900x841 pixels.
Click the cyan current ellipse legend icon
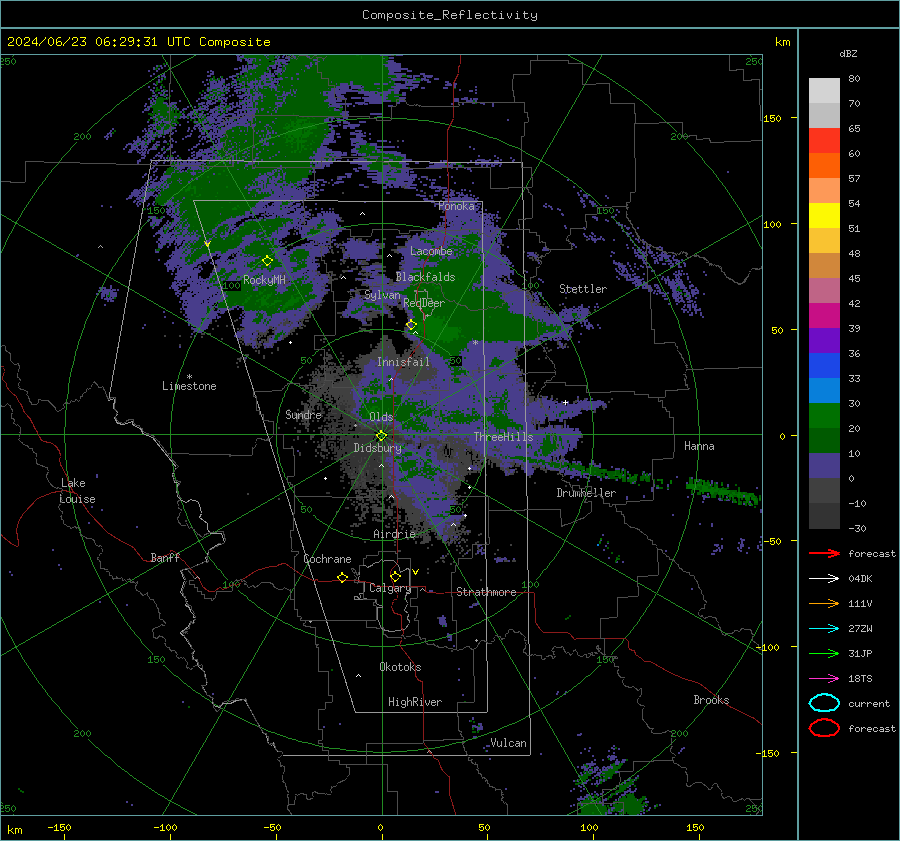click(824, 703)
